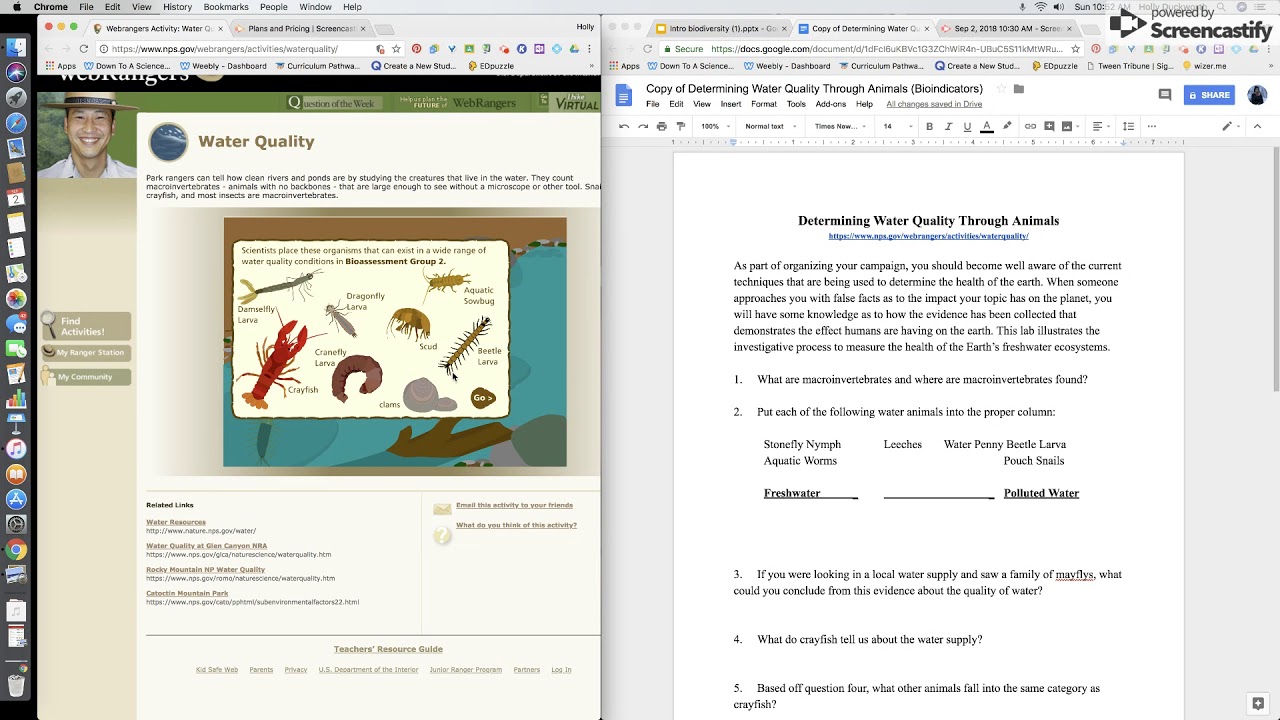Email this activity to your friends
This screenshot has height=720, width=1280.
point(514,505)
